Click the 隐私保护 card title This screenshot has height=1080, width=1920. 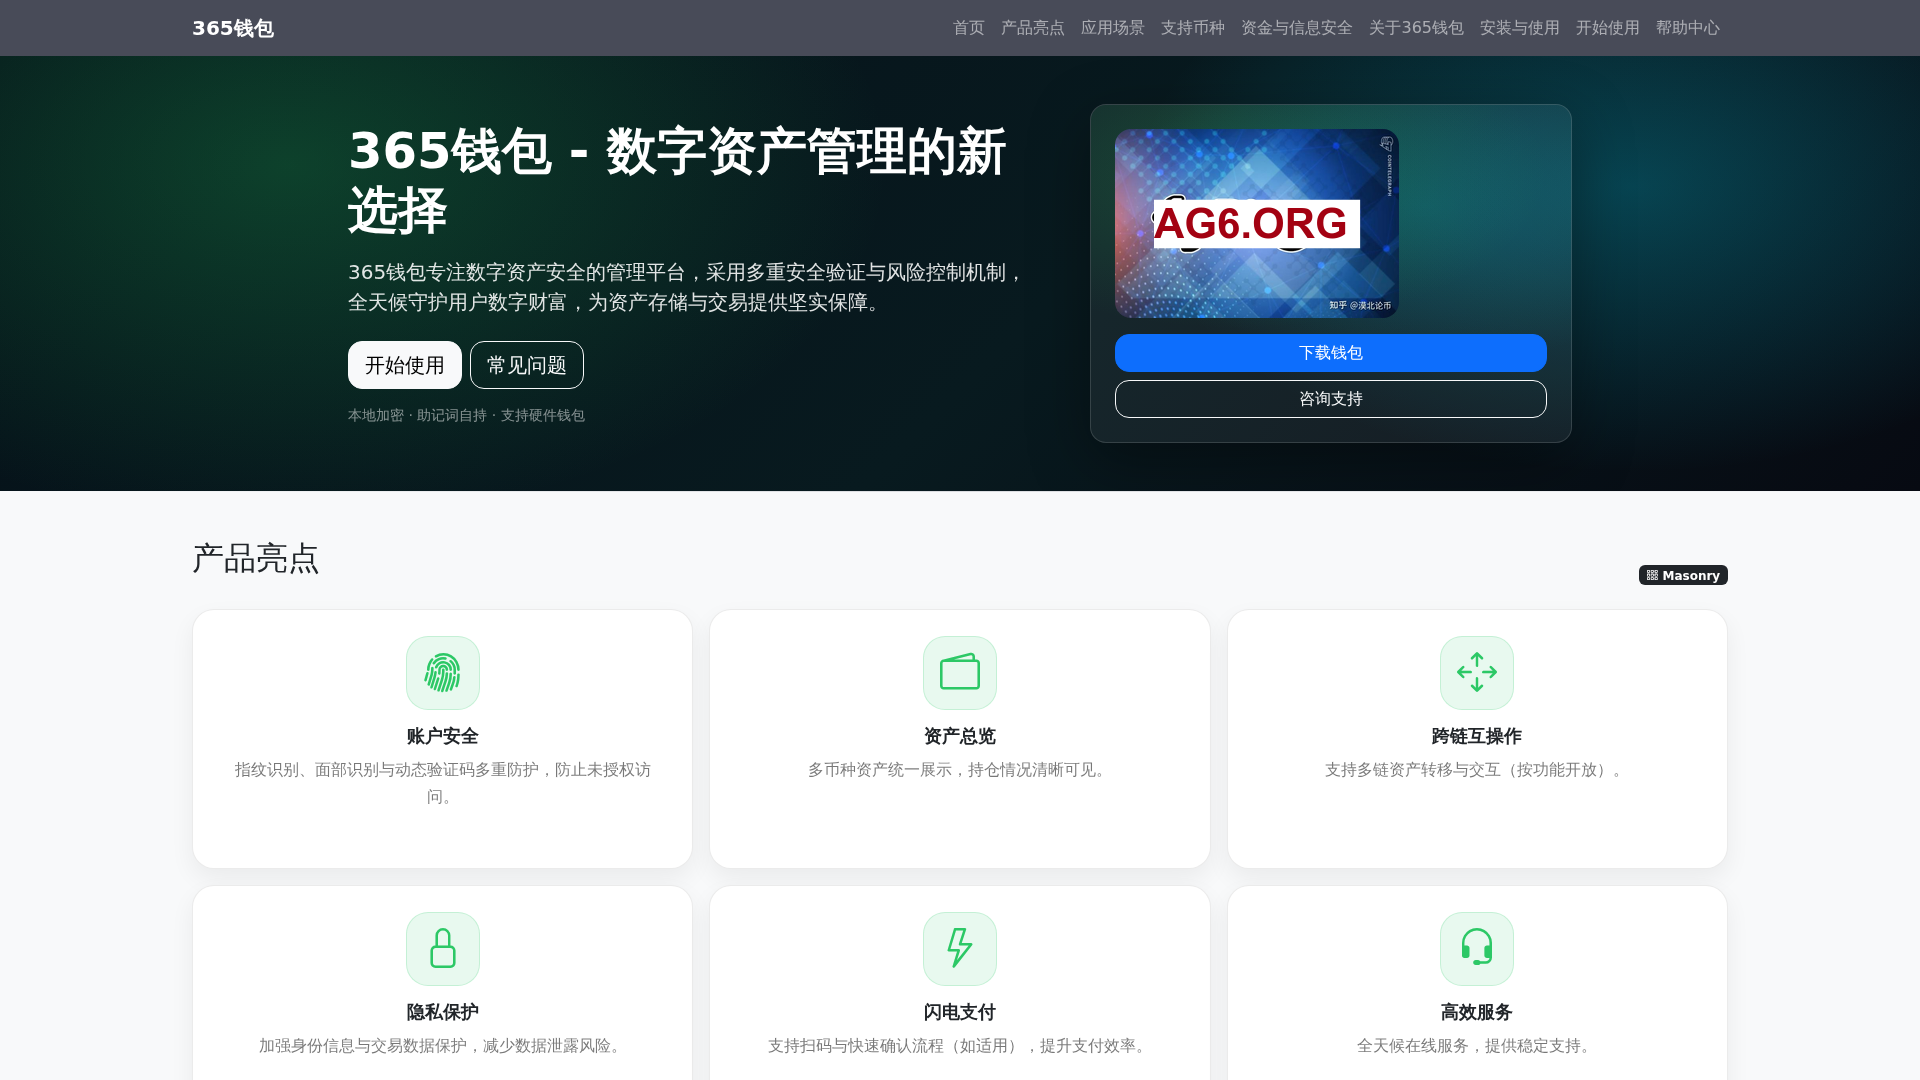point(443,1012)
